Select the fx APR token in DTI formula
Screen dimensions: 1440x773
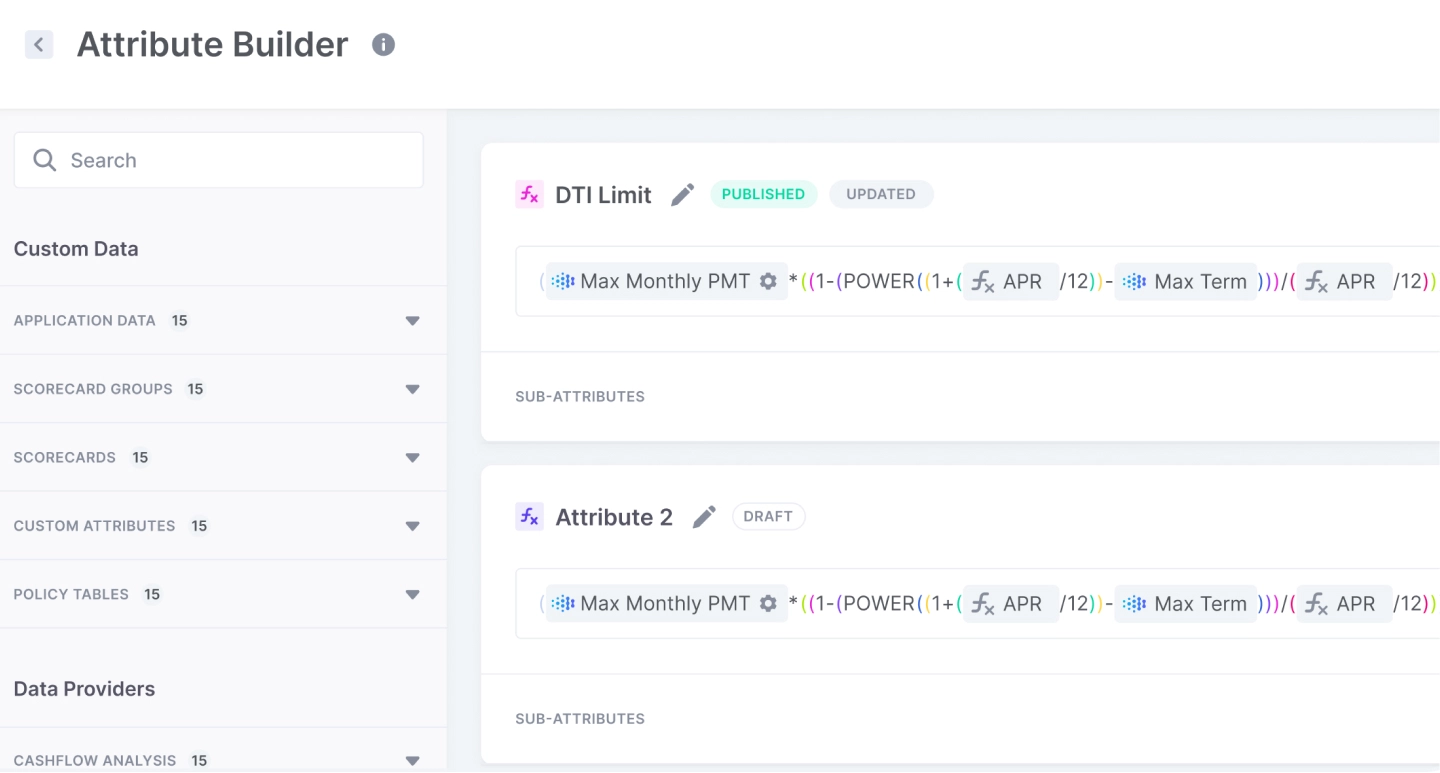1010,281
